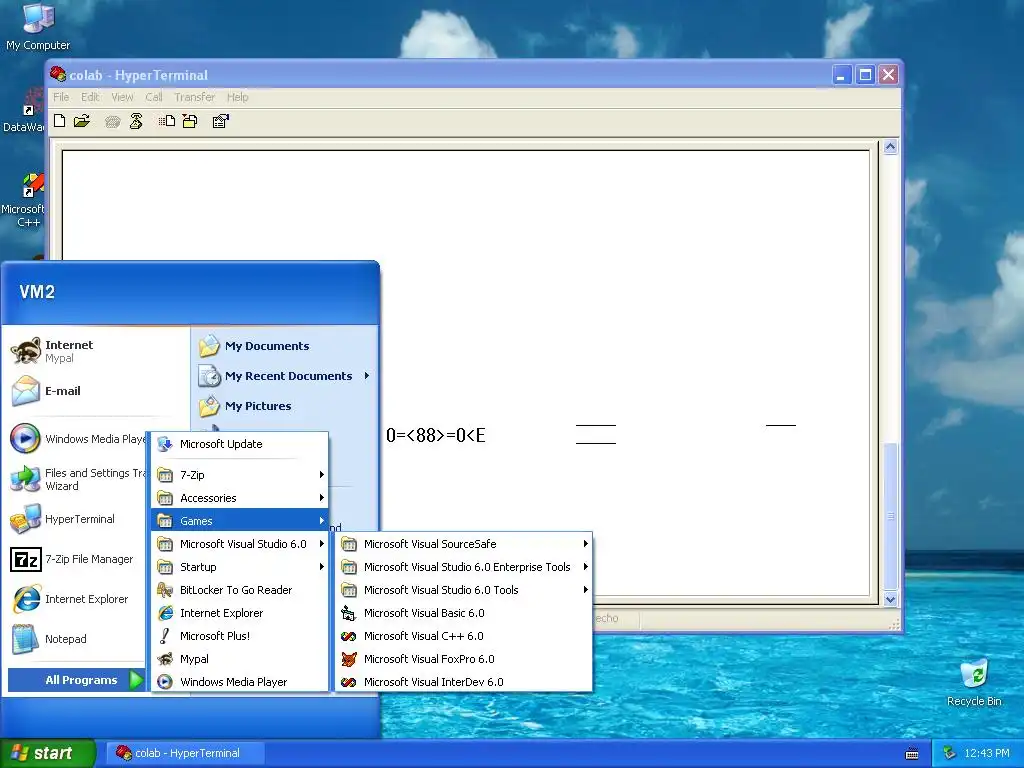Click the HyperTerminal scrollbar up arrow
The height and width of the screenshot is (768, 1024).
coord(890,147)
